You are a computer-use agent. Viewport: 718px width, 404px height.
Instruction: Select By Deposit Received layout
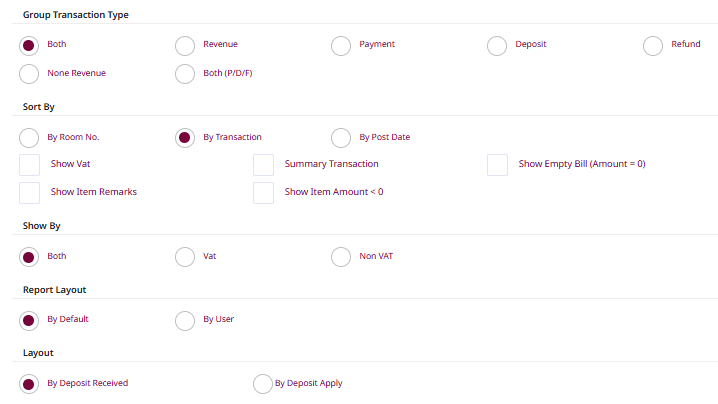click(29, 384)
